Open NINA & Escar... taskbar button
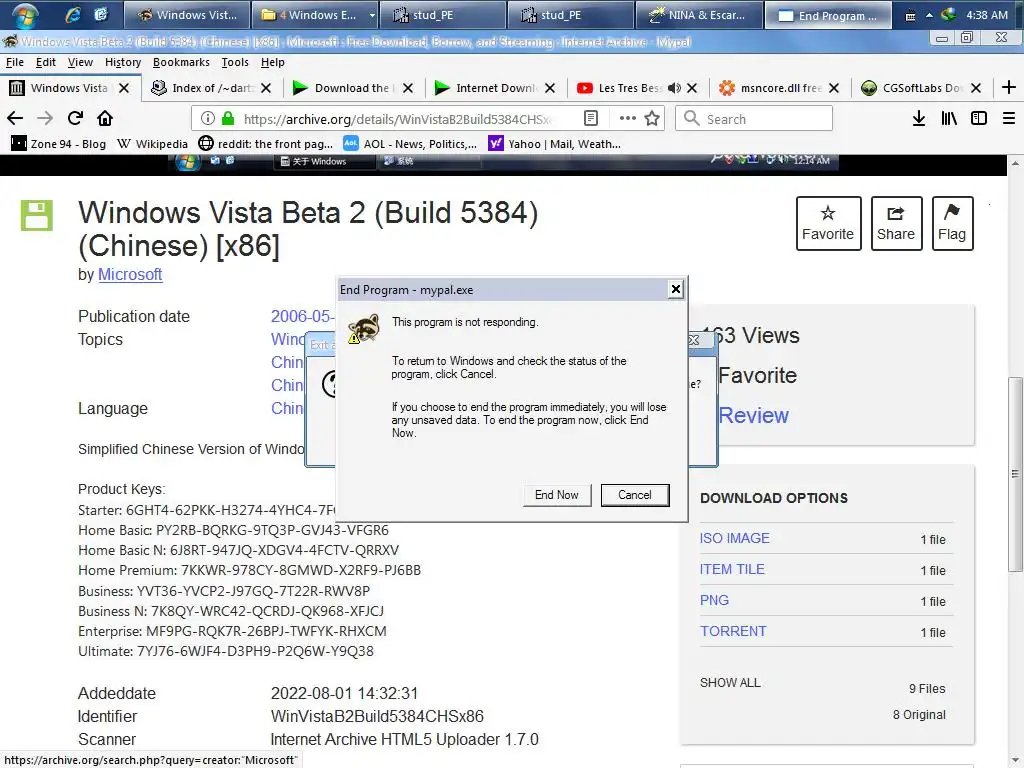 698,14
